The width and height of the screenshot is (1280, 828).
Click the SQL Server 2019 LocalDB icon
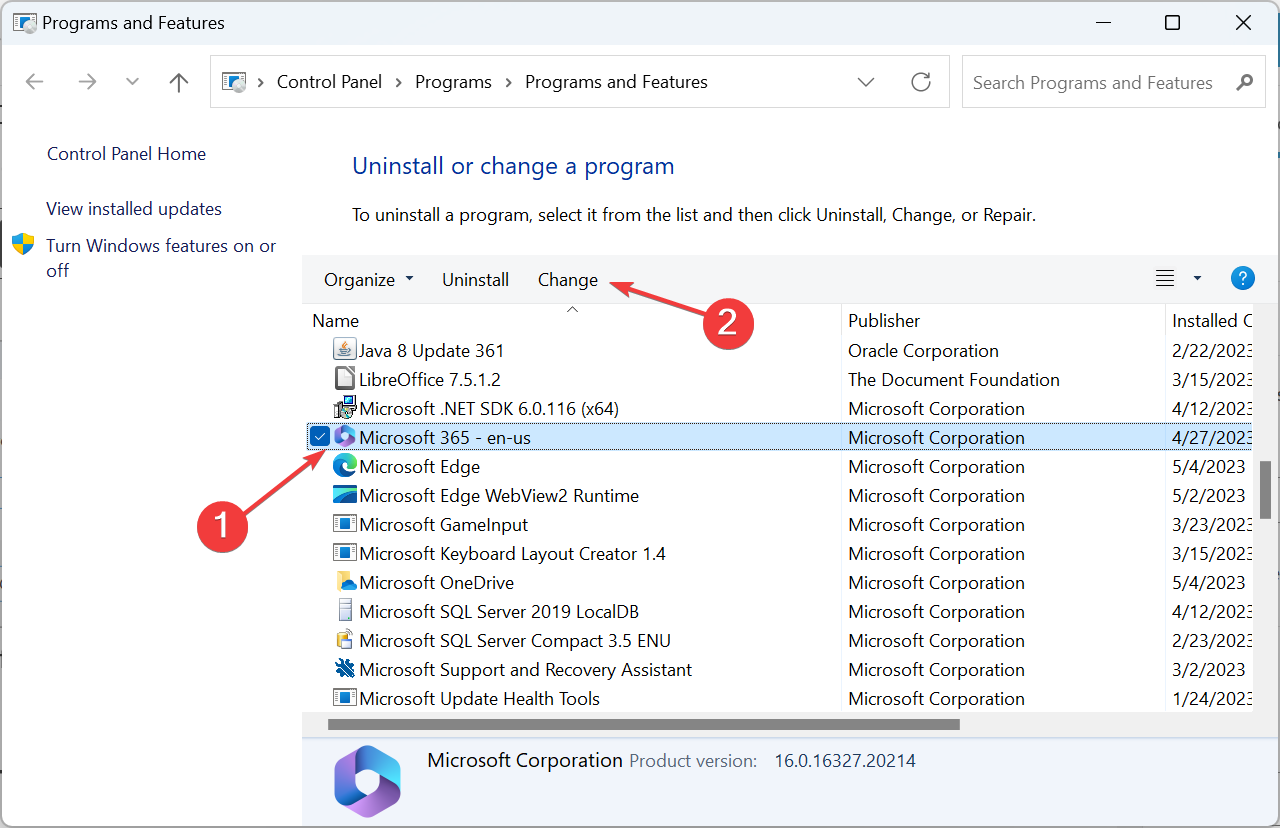pos(345,611)
